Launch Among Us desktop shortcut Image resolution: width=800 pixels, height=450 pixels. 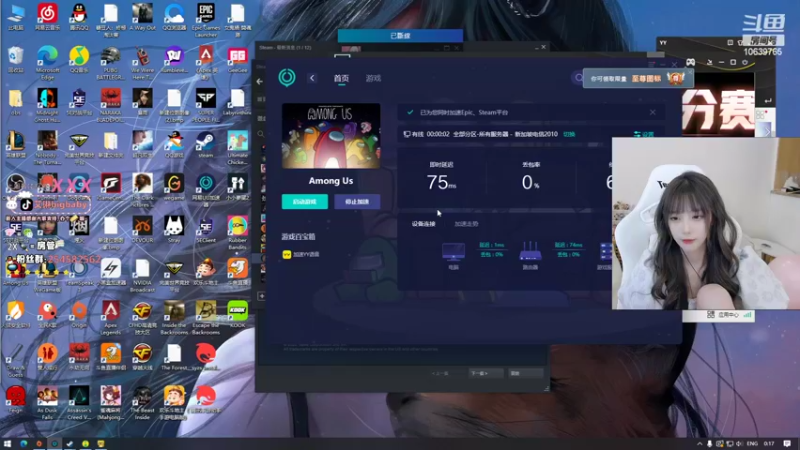point(16,271)
